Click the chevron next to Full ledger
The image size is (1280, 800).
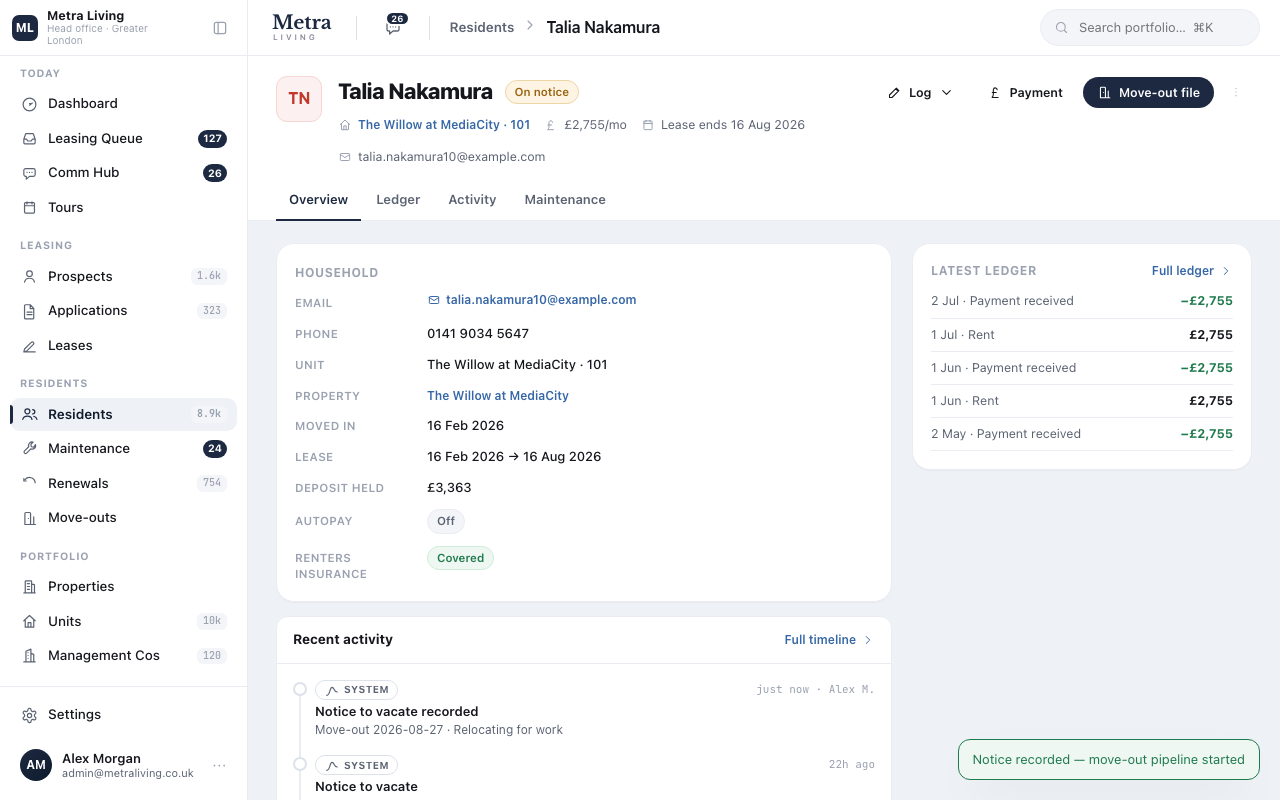pyautogui.click(x=1226, y=271)
